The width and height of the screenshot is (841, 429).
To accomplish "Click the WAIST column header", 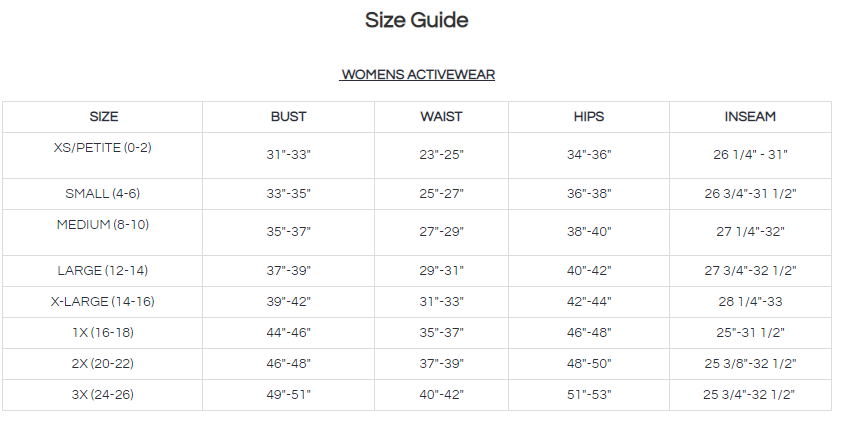I will point(441,117).
